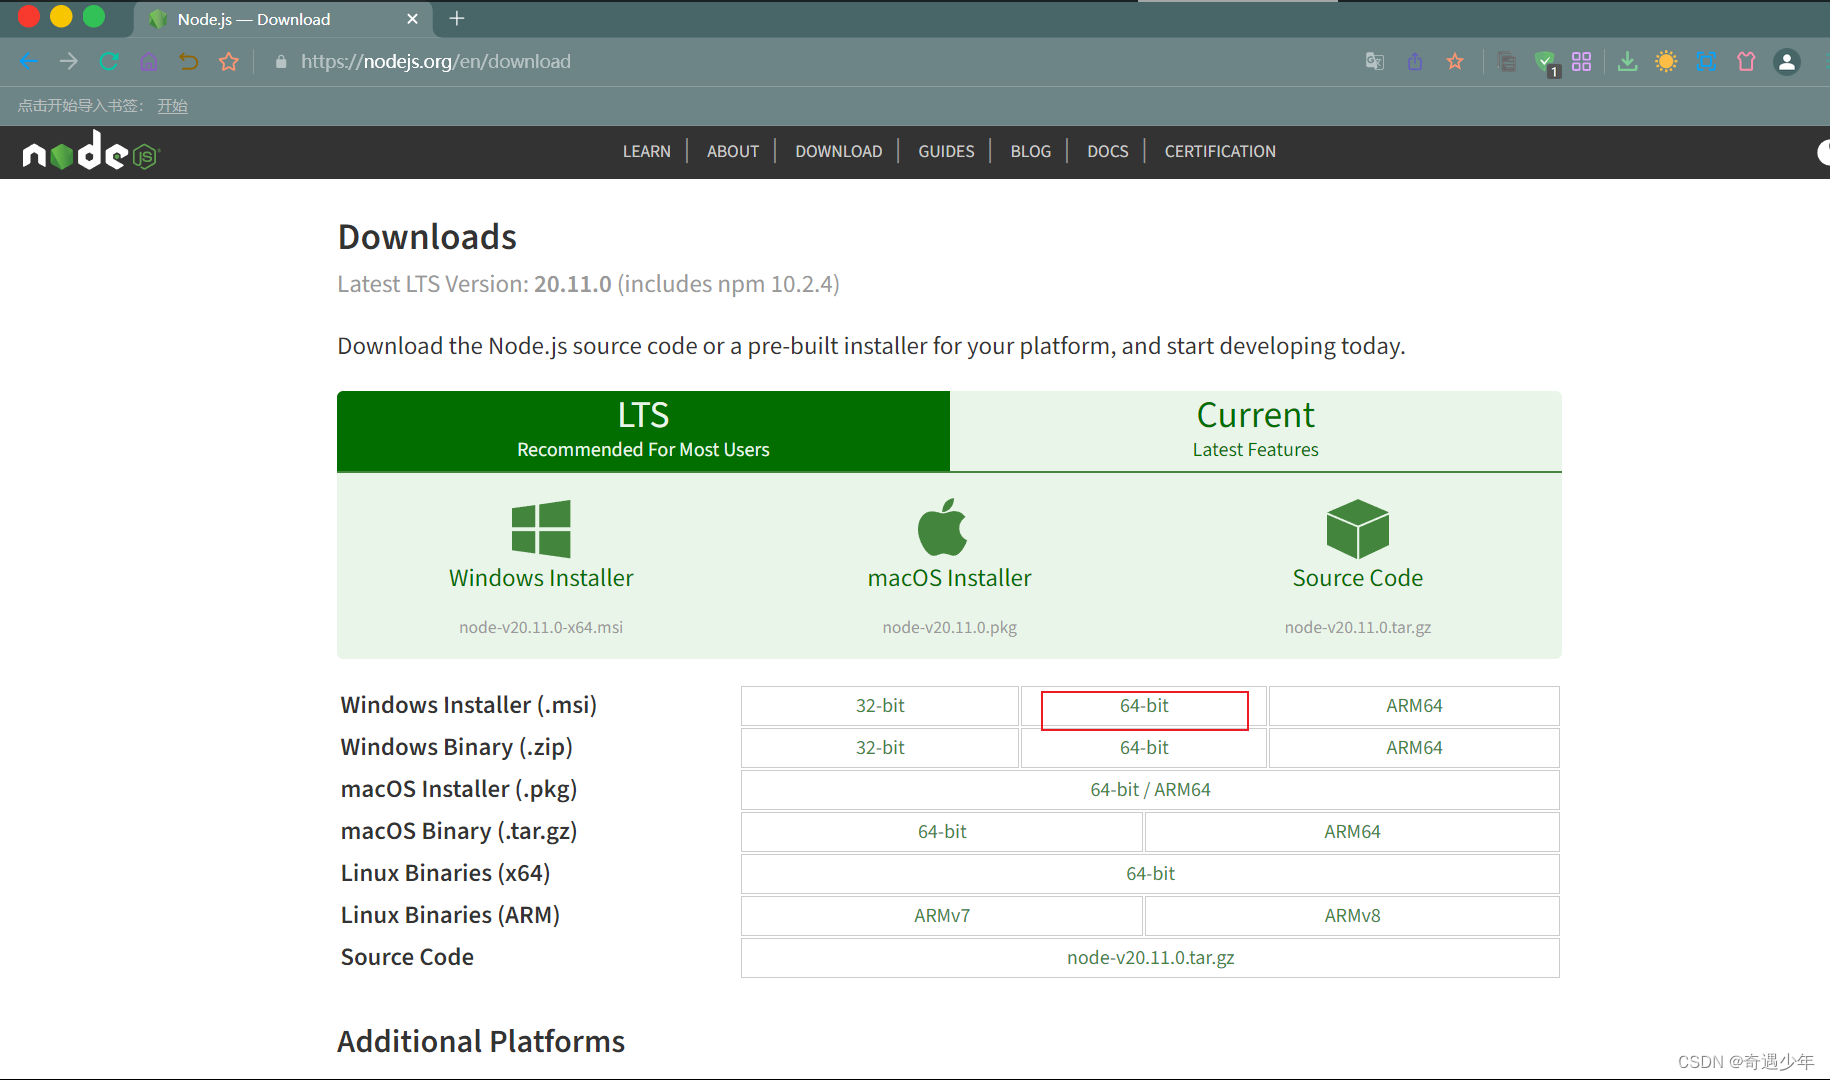Open the CERTIFICATION menu item
This screenshot has height=1080, width=1830.
1220,151
